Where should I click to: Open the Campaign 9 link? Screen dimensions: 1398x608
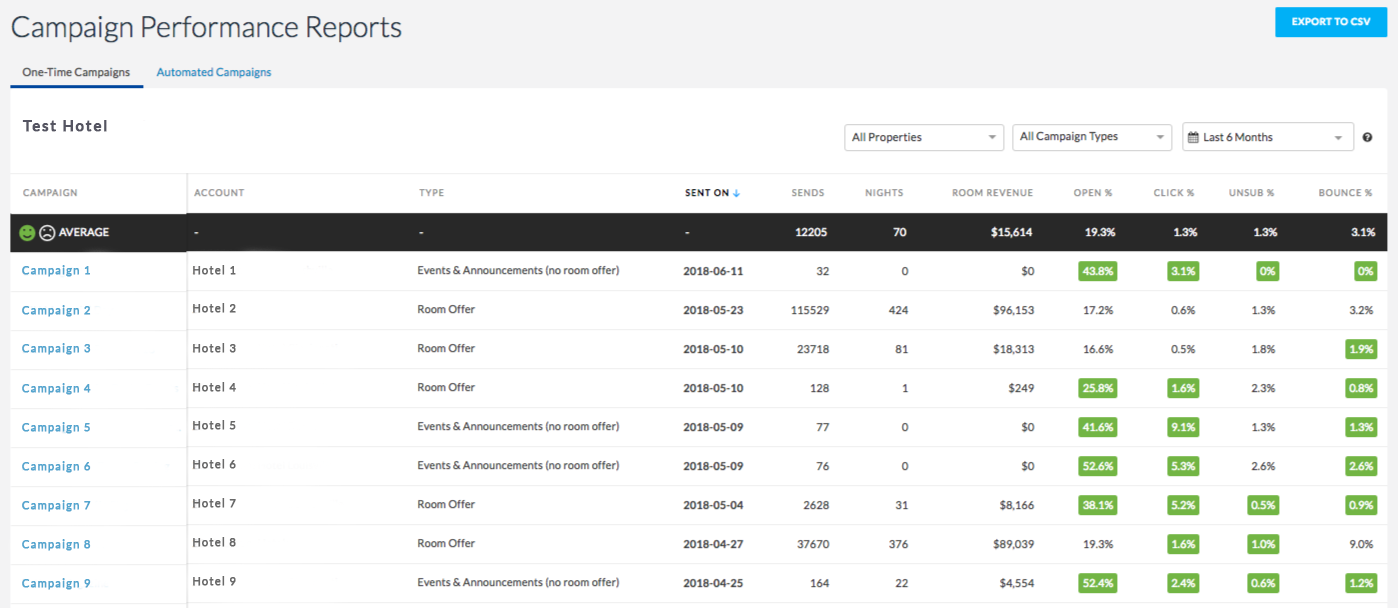point(56,583)
